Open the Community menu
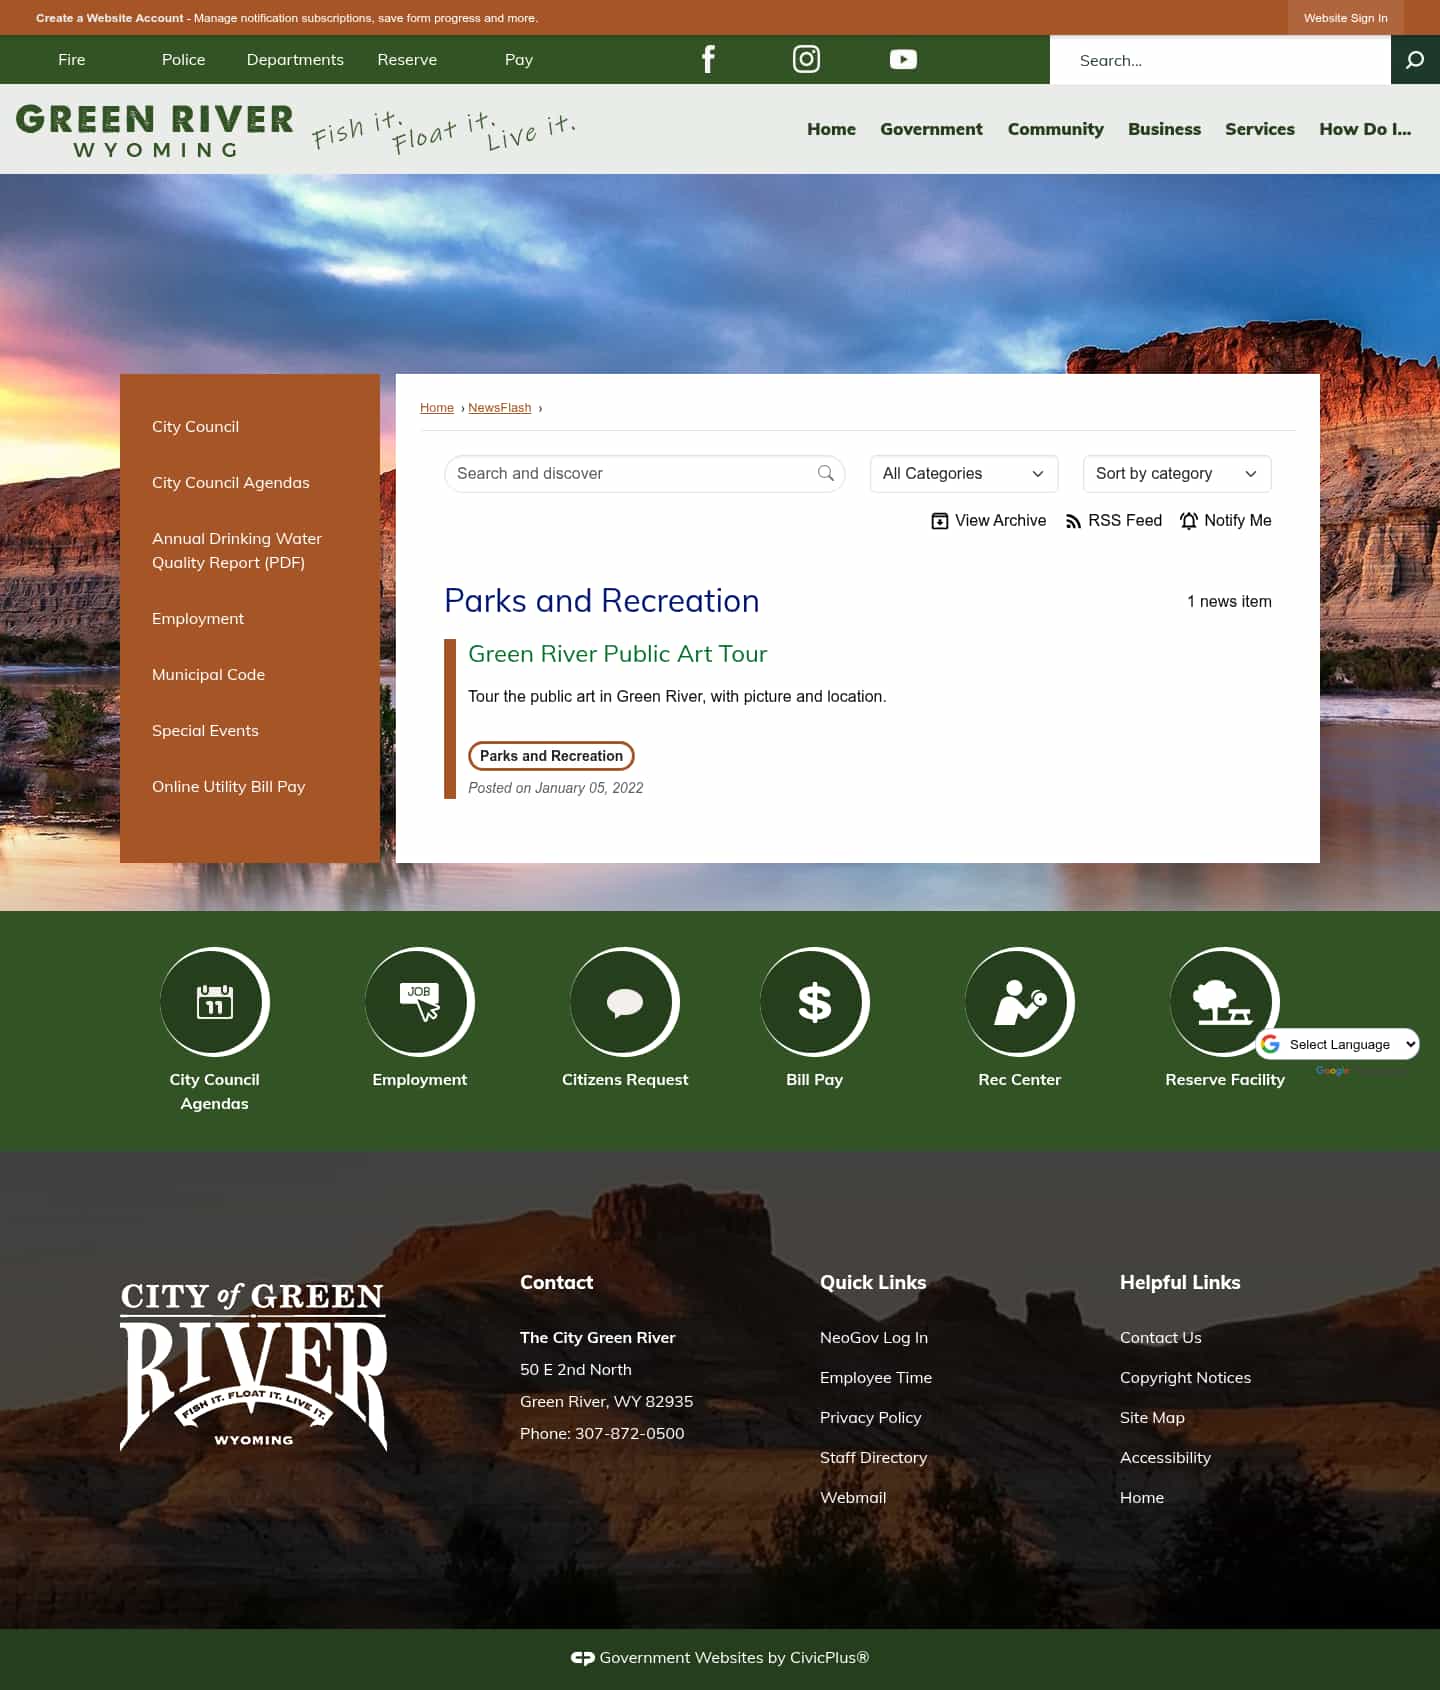 1055,129
